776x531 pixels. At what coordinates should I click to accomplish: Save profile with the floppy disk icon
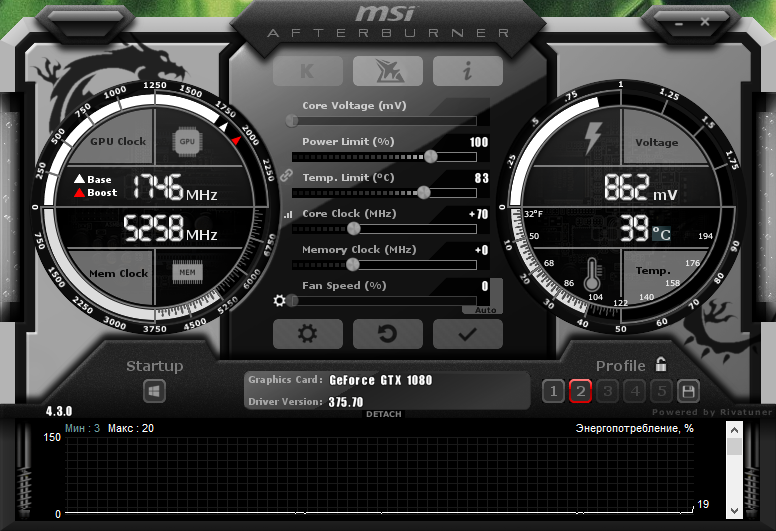coord(688,391)
